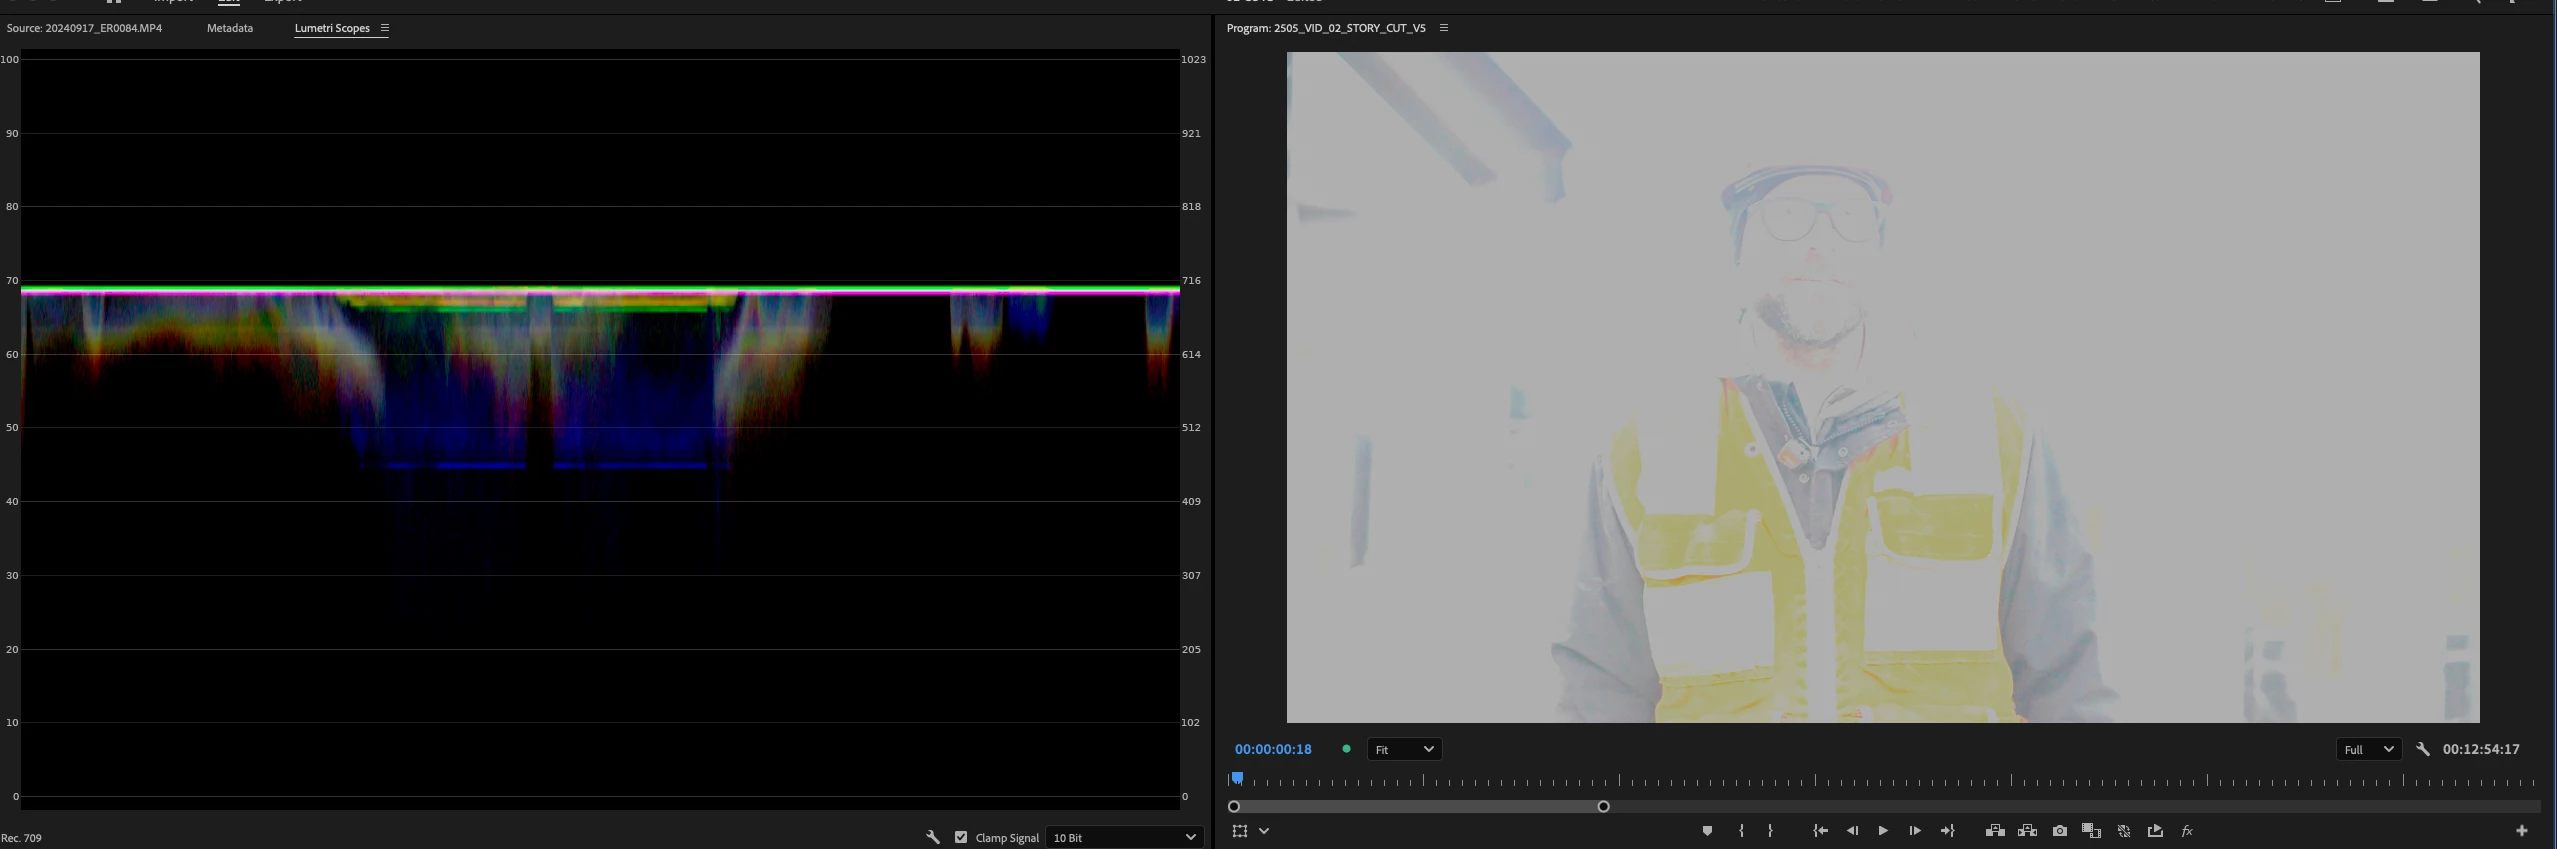Add a marker with the marker button
The width and height of the screenshot is (2557, 849).
tap(1707, 831)
